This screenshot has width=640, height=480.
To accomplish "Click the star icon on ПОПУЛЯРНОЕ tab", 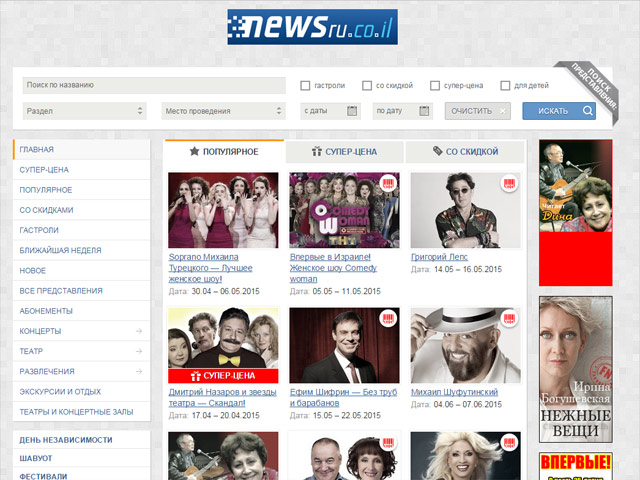I will pos(194,151).
